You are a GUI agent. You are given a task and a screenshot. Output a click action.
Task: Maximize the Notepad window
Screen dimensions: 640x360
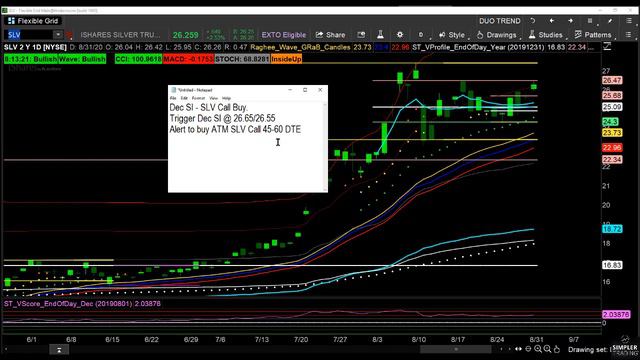pyautogui.click(x=305, y=90)
